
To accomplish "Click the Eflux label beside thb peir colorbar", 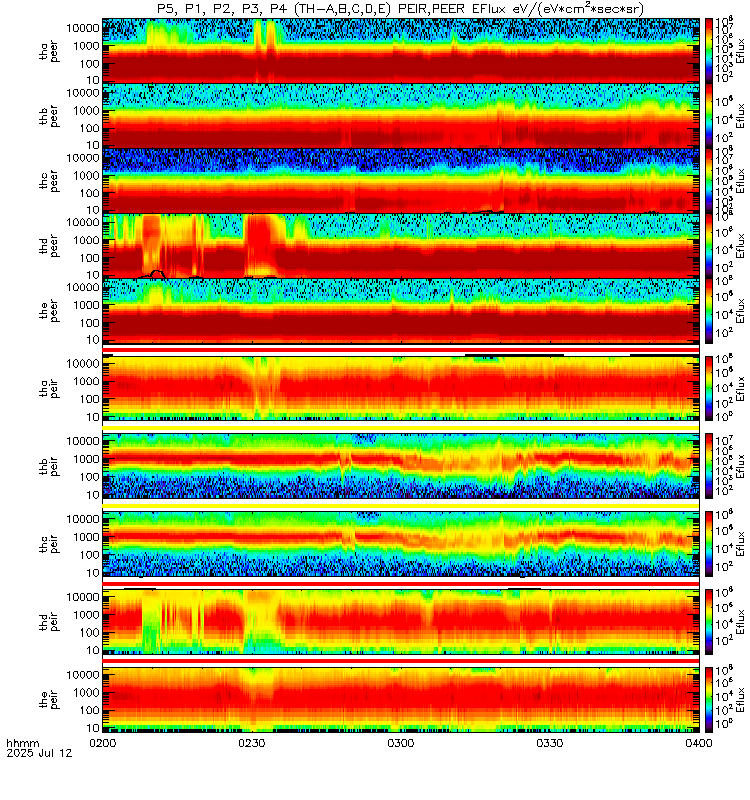I will click(x=740, y=465).
